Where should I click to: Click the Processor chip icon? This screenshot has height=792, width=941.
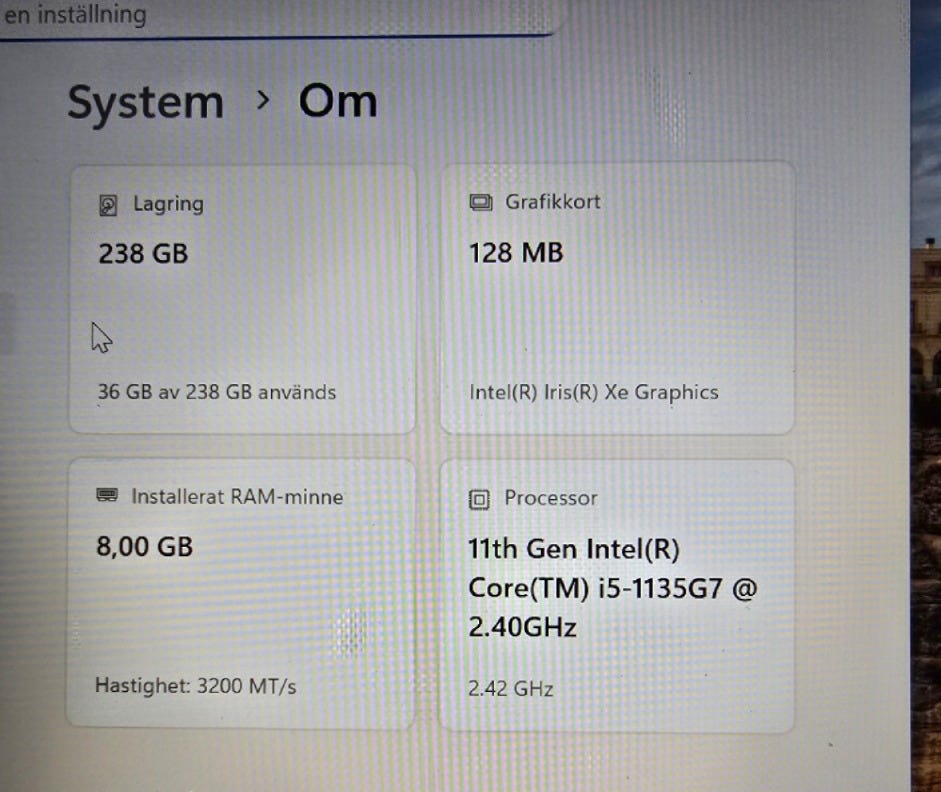480,498
